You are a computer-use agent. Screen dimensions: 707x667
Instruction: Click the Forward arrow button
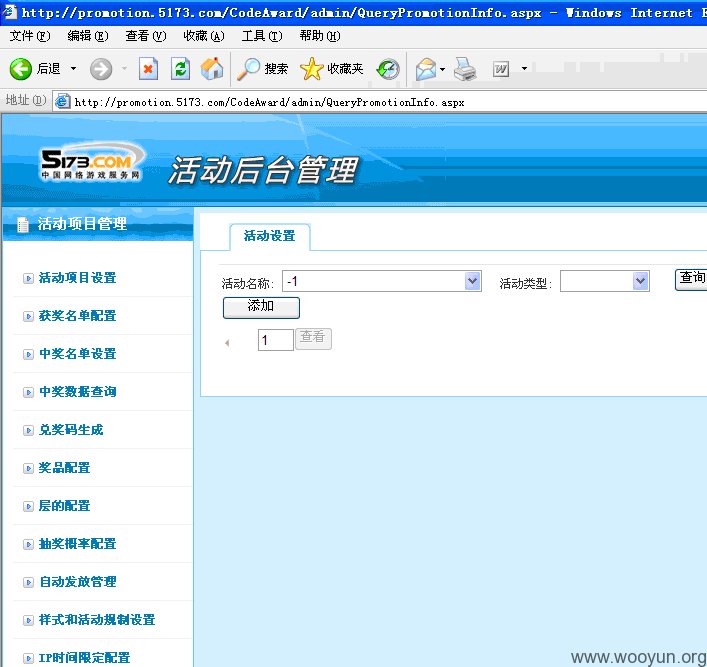[x=101, y=69]
